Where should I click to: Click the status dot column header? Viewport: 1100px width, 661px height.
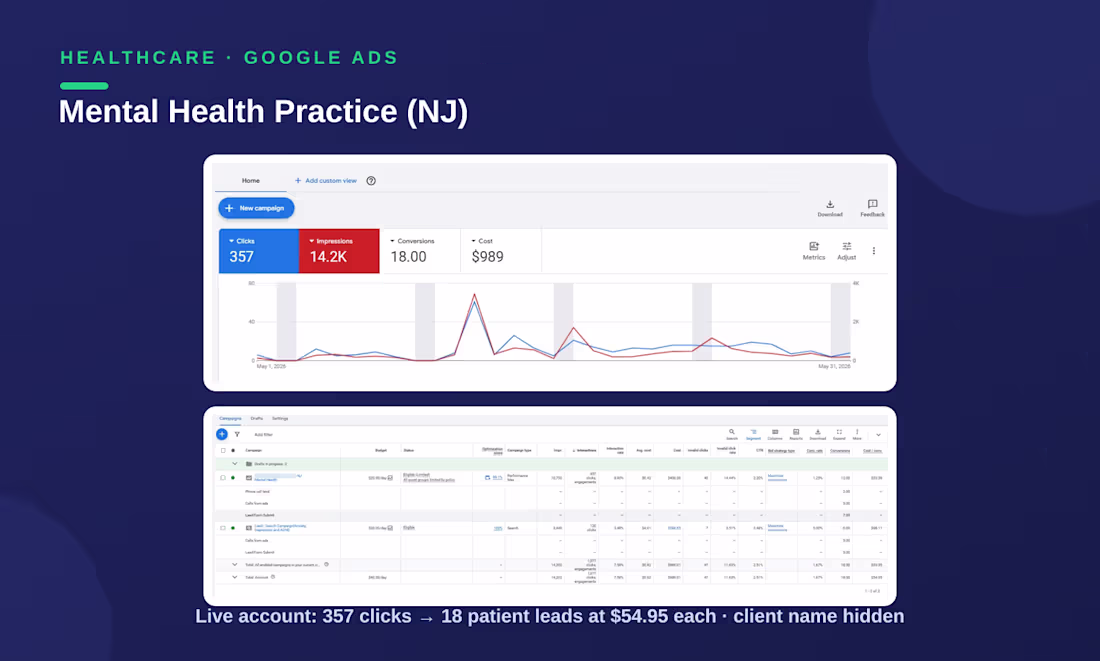pos(233,450)
